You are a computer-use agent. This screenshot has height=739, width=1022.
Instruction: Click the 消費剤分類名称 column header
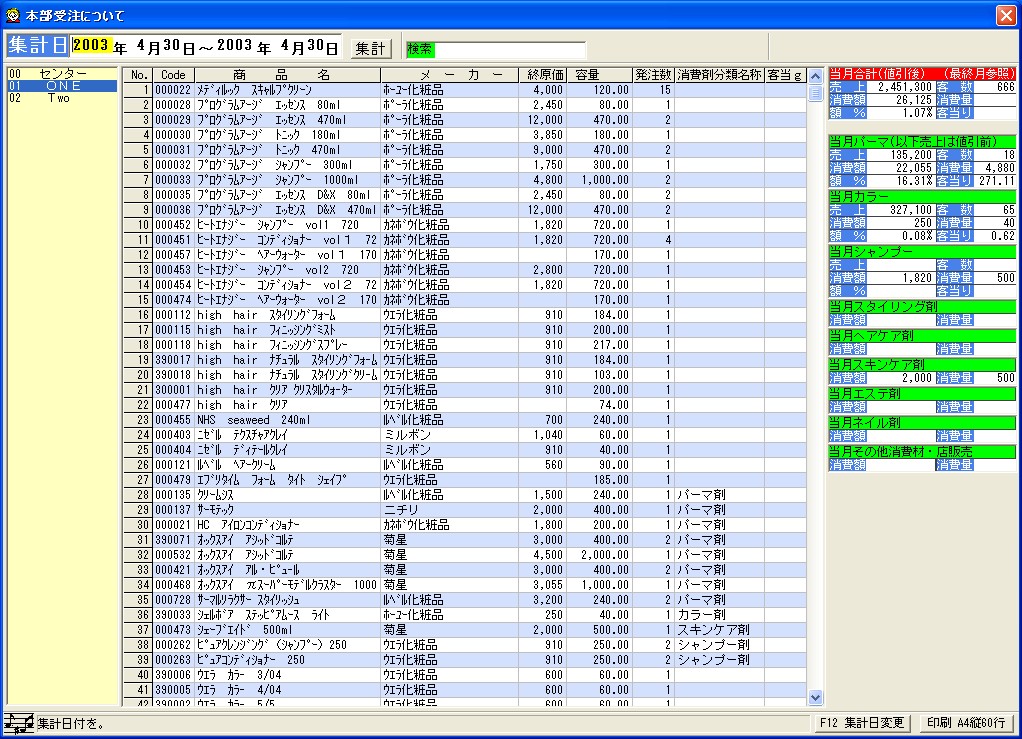pyautogui.click(x=719, y=75)
